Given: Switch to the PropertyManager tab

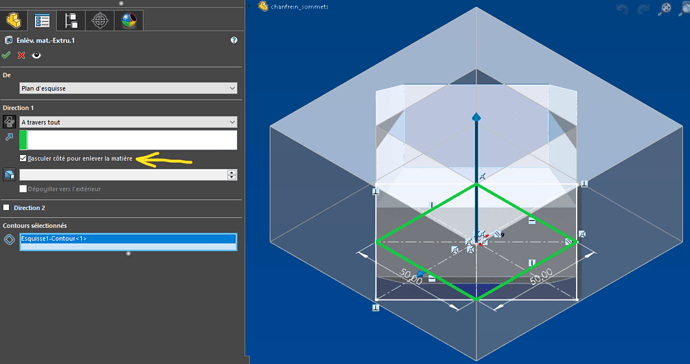Looking at the screenshot, I should (42, 20).
